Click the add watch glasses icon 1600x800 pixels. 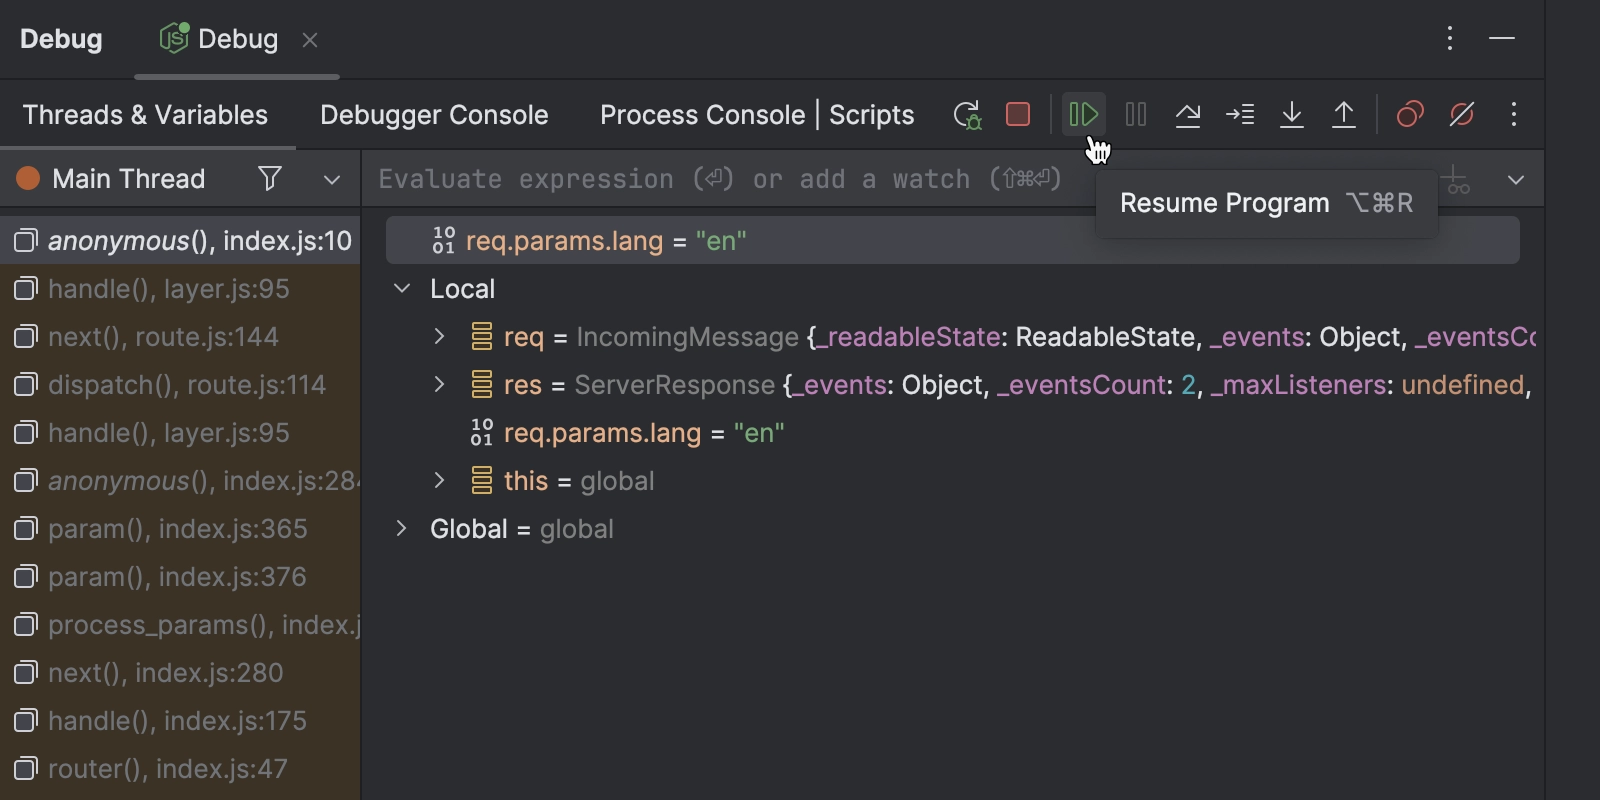(1458, 180)
